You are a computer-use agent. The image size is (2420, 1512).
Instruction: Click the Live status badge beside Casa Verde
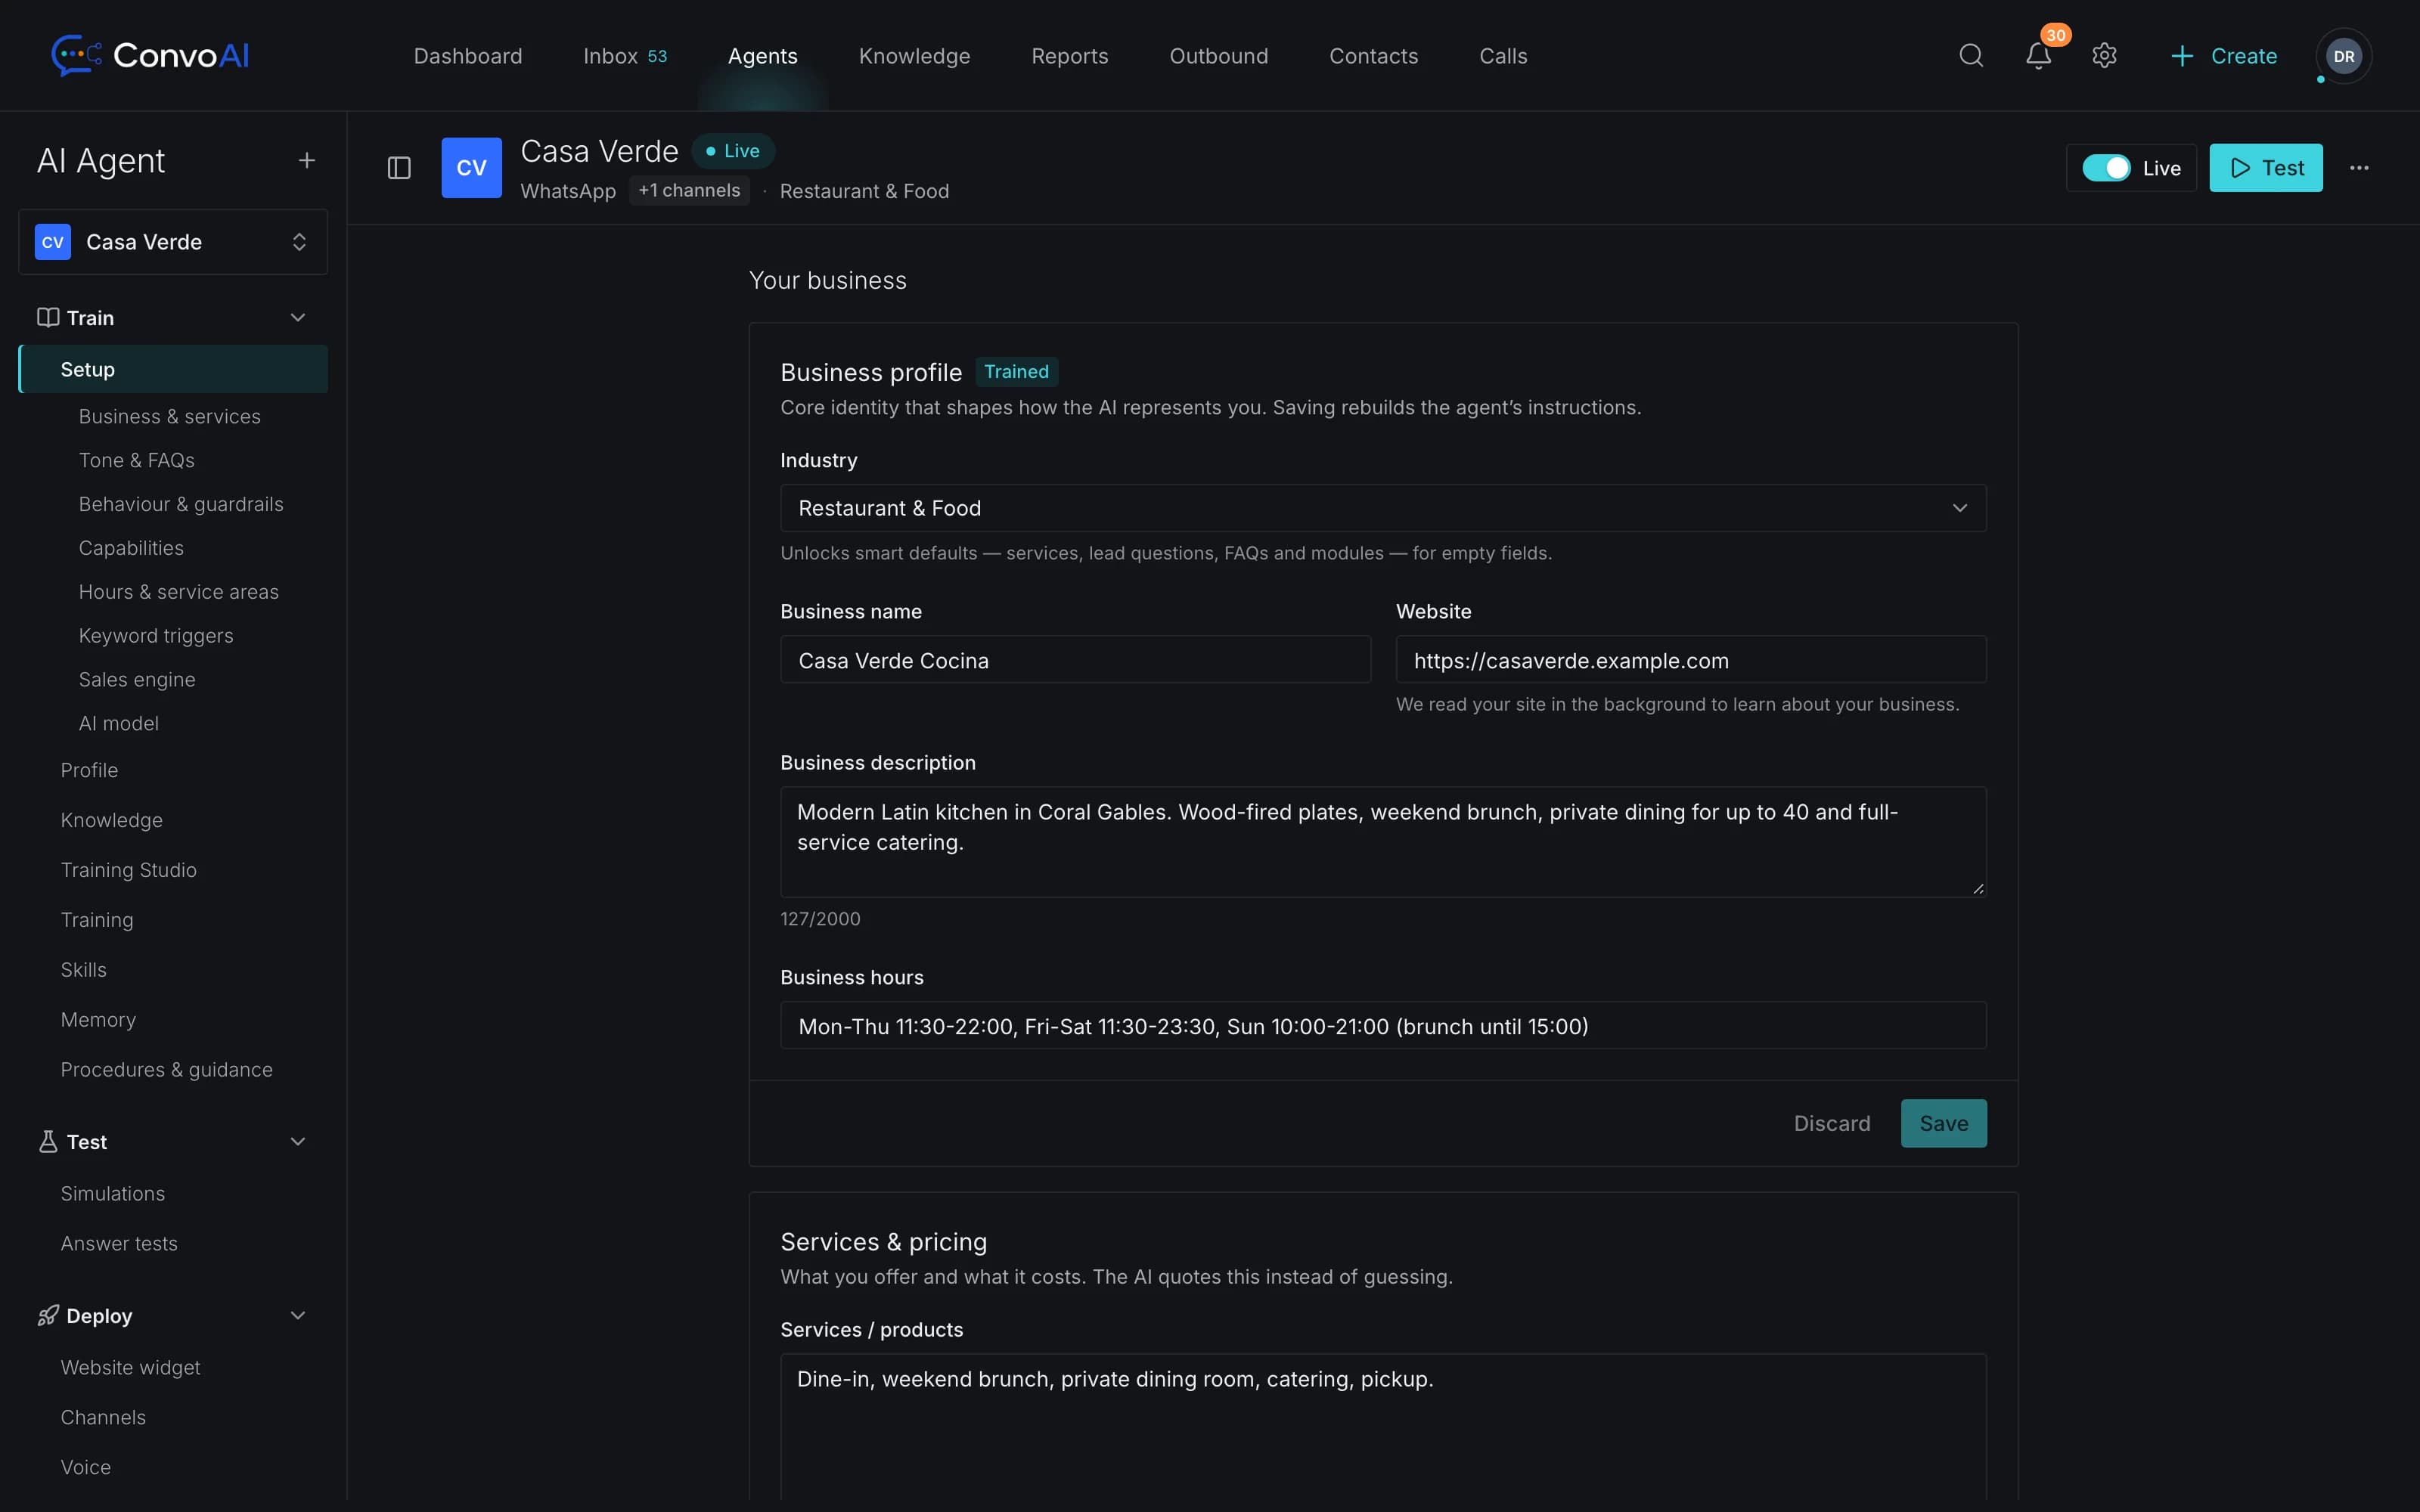[x=733, y=151]
